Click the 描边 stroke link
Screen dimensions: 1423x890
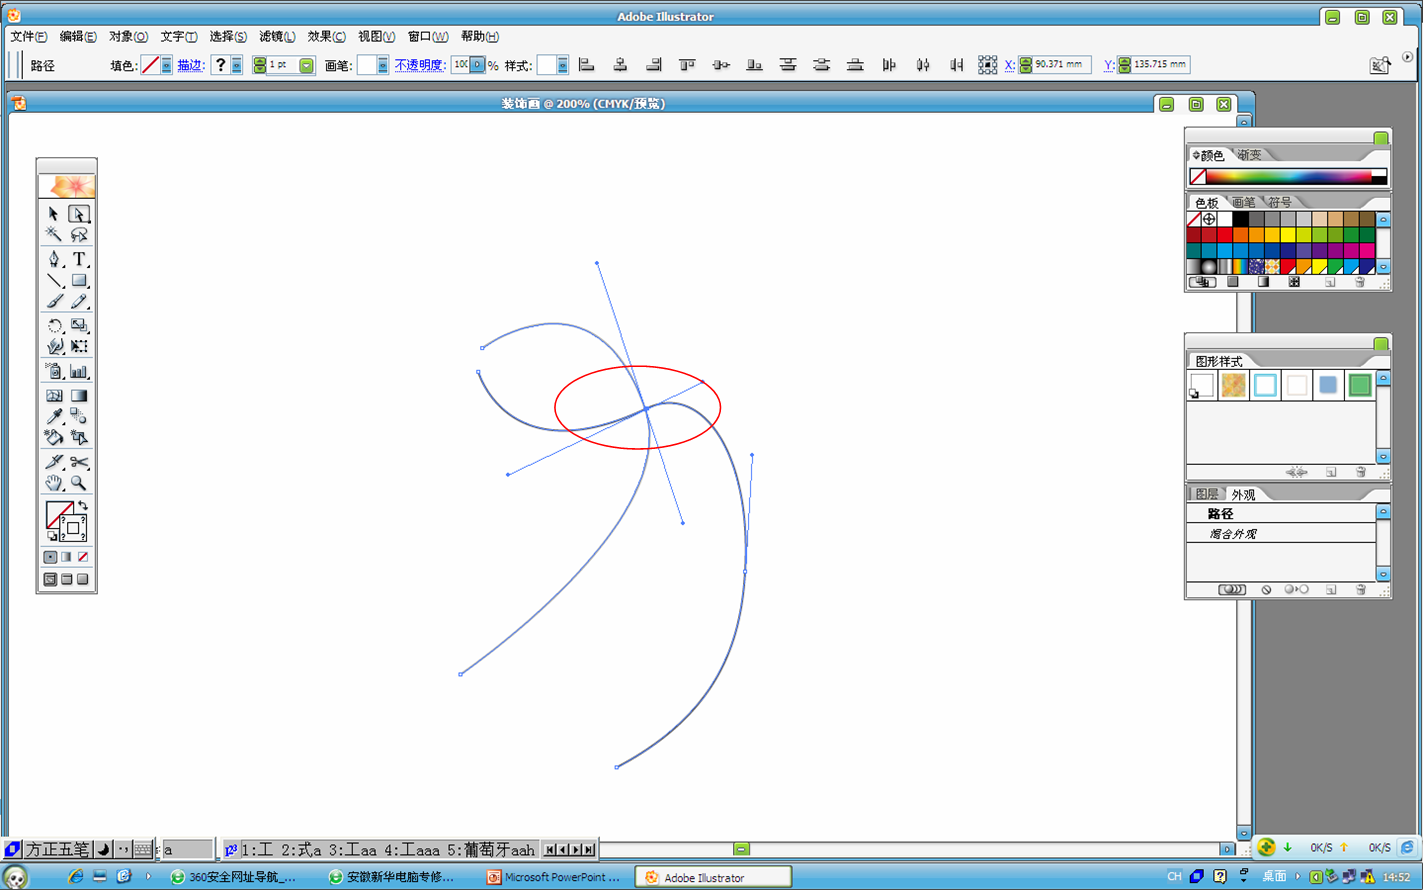point(190,65)
